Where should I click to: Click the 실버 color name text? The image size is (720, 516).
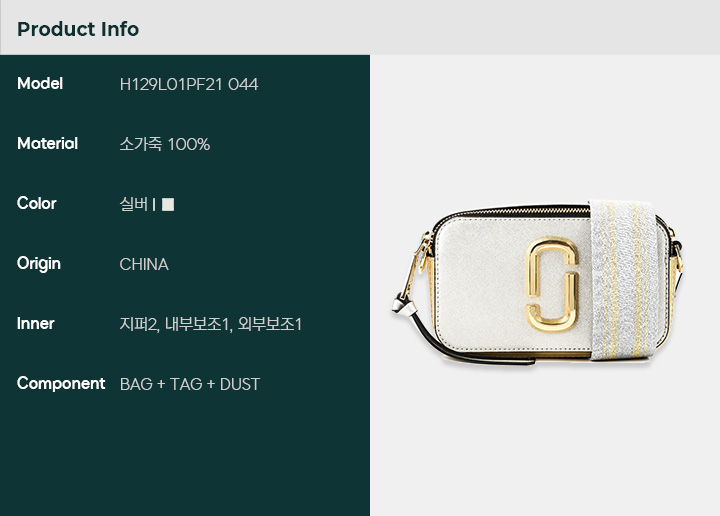click(x=134, y=204)
